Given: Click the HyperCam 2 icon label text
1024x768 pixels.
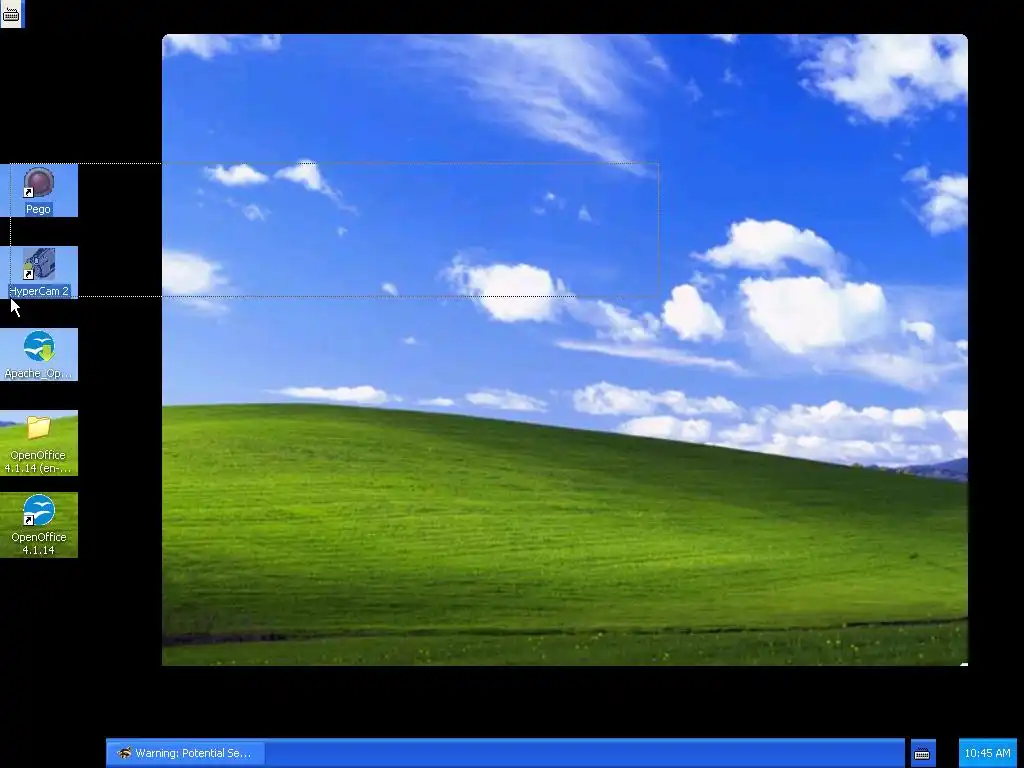Looking at the screenshot, I should pyautogui.click(x=39, y=291).
